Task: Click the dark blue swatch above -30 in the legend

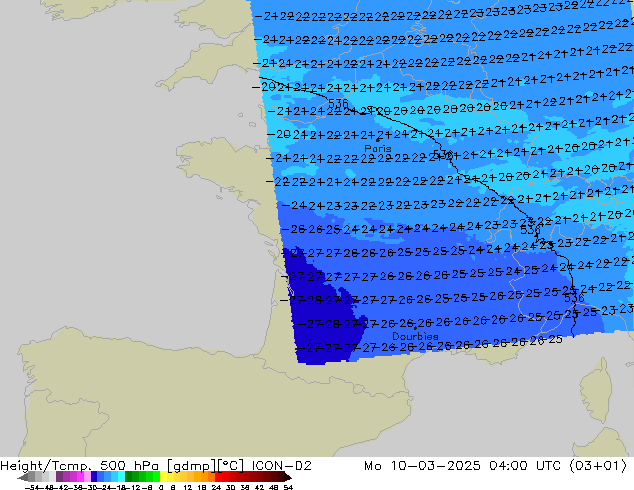Action: [x=94, y=477]
